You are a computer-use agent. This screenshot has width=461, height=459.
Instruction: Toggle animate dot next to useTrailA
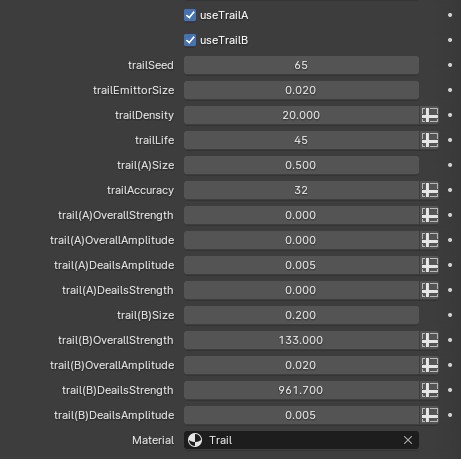tap(450, 15)
